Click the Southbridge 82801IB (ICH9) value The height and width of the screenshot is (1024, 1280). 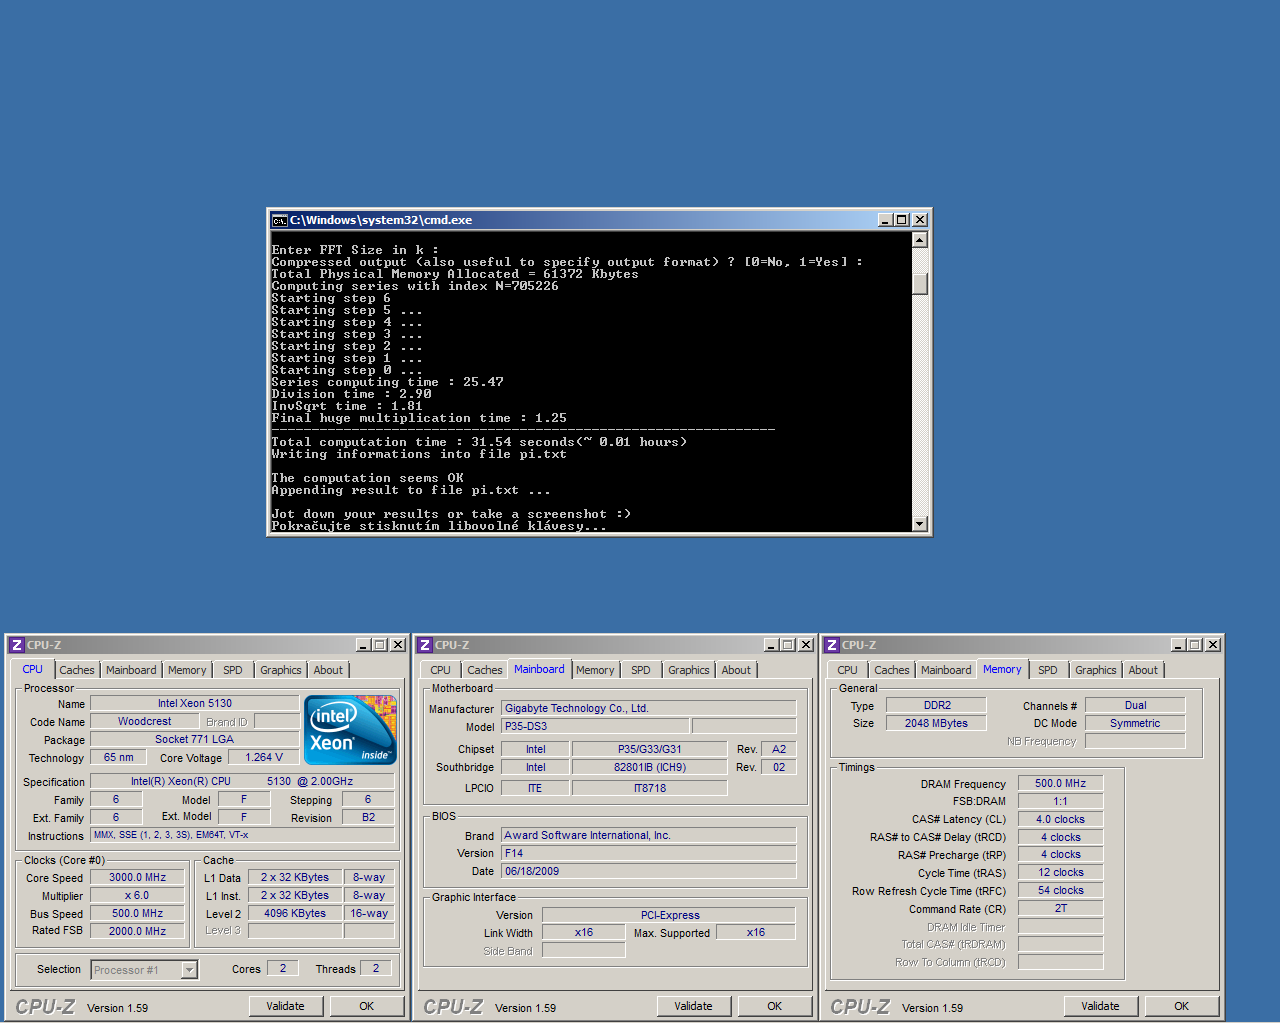pos(650,767)
